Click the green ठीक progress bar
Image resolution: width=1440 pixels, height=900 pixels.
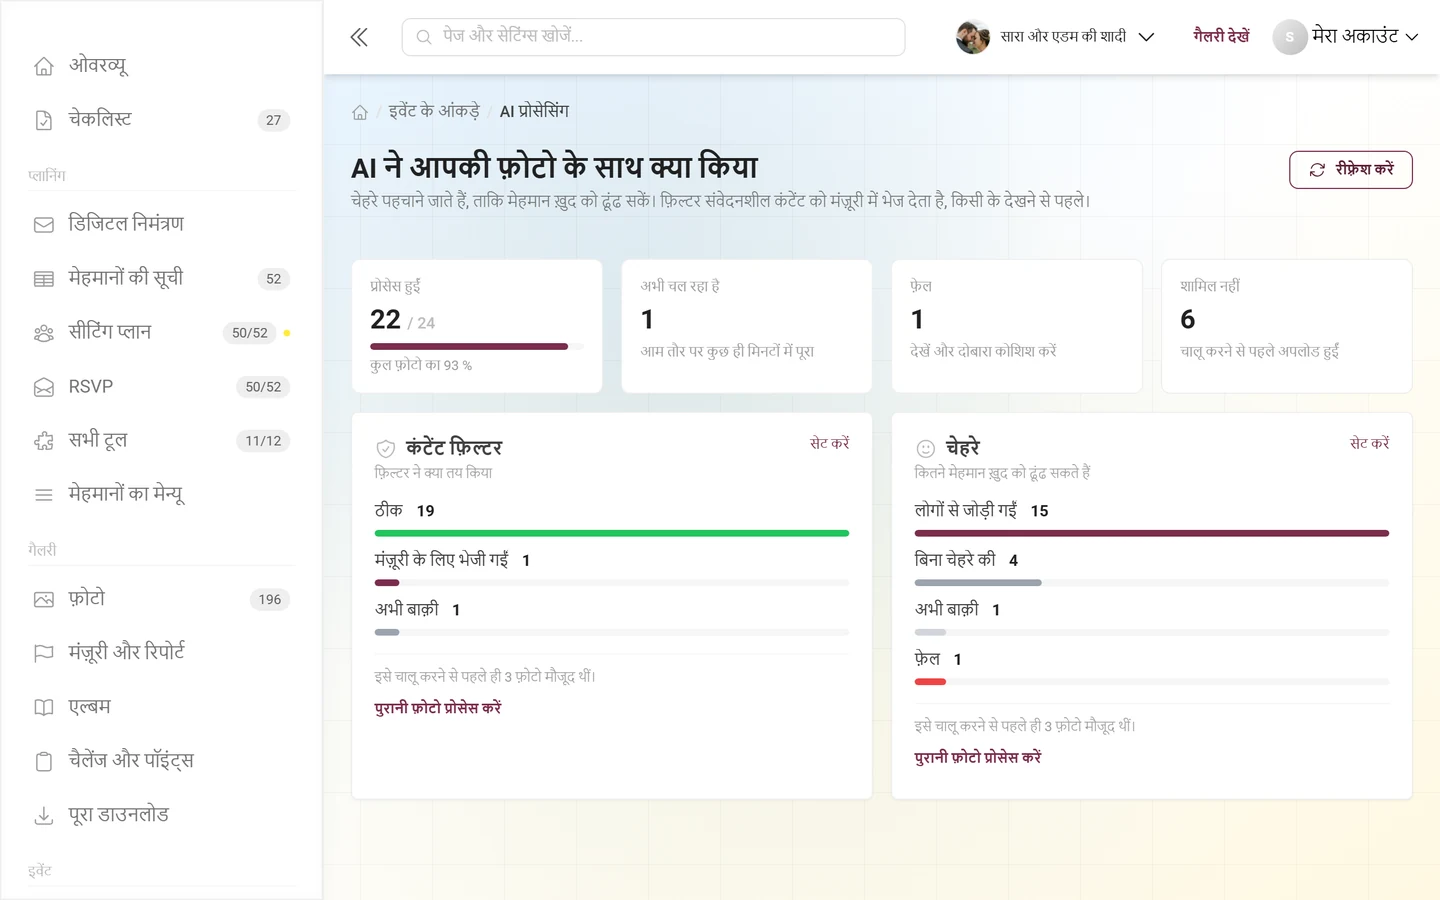[612, 534]
